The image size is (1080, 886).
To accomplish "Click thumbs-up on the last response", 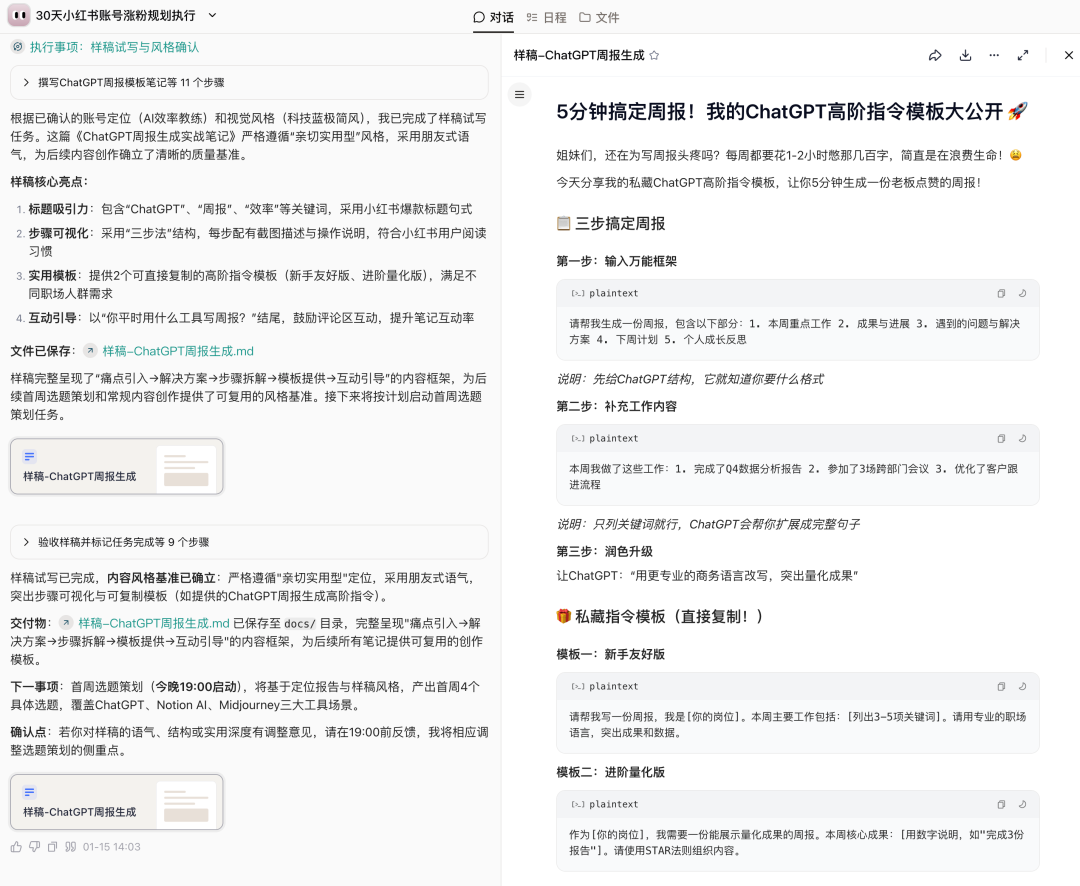I will [16, 847].
